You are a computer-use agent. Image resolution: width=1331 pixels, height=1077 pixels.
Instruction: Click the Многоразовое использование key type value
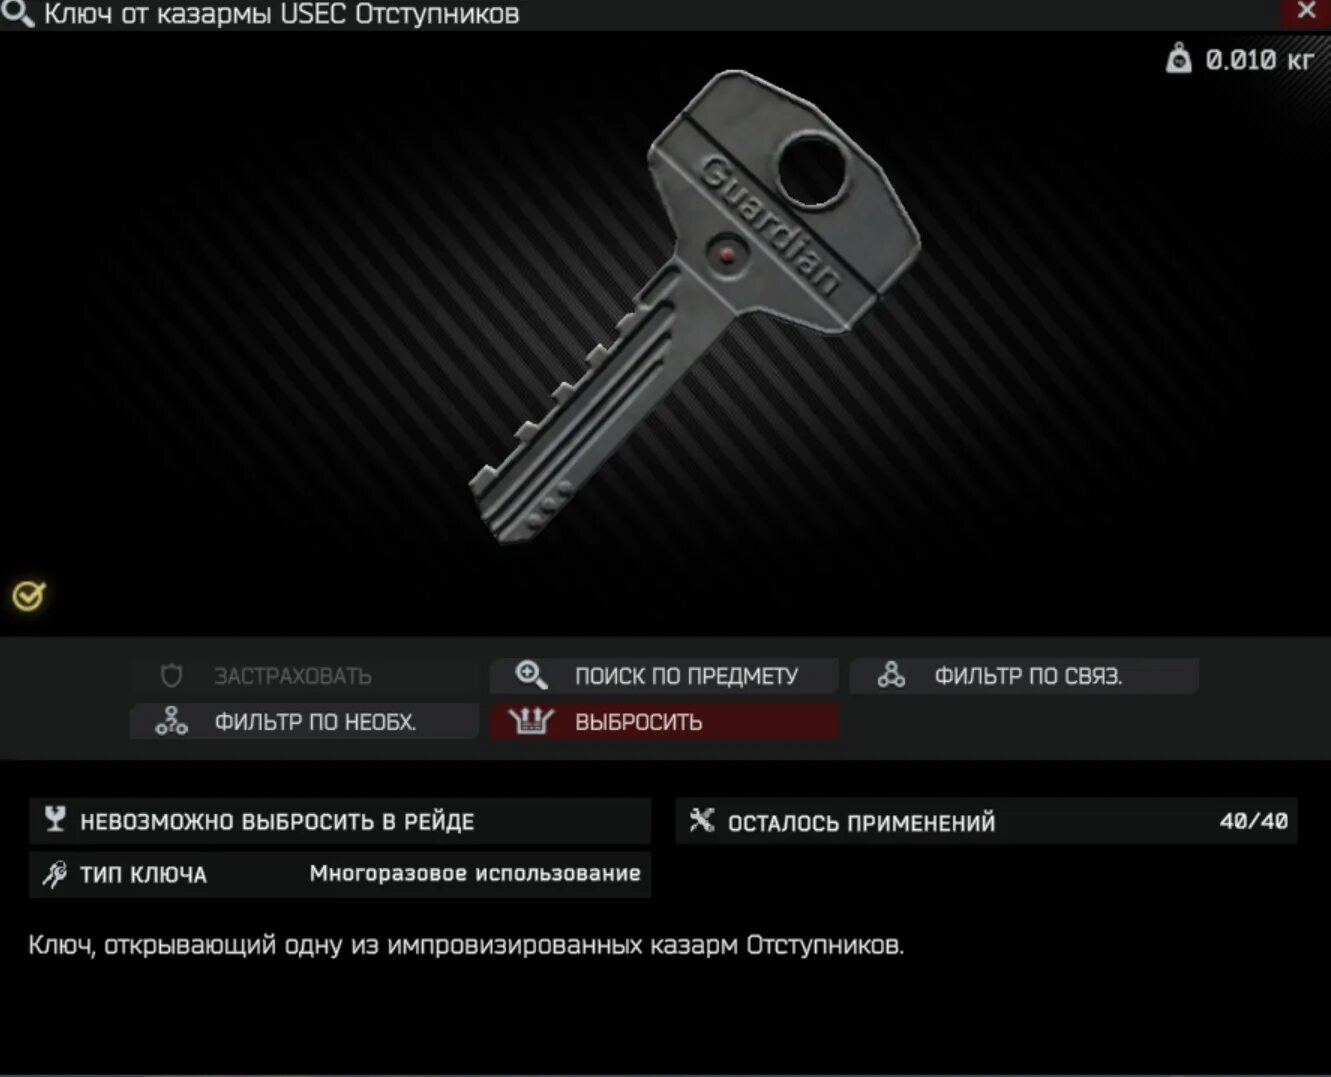475,873
